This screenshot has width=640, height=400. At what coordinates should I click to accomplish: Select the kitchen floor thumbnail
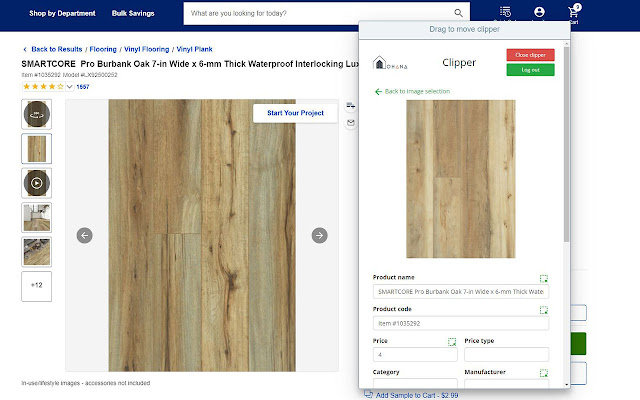click(x=37, y=252)
